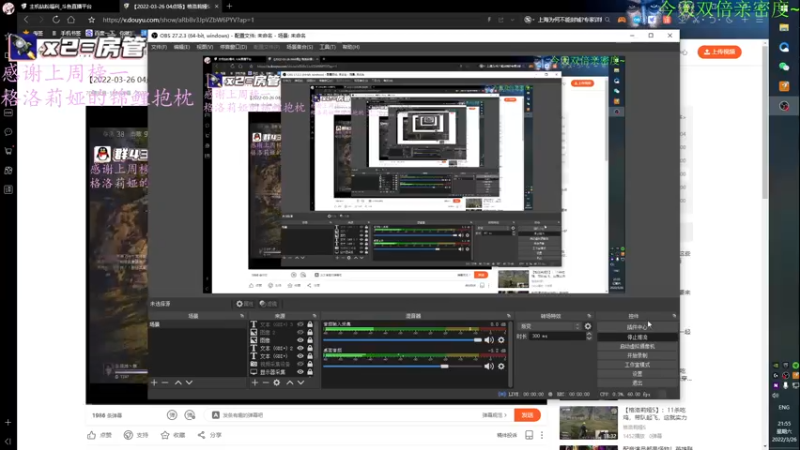Pop out the Scene Transitions dock panel
Image resolution: width=800 pixels, height=450 pixels.
coord(589,316)
